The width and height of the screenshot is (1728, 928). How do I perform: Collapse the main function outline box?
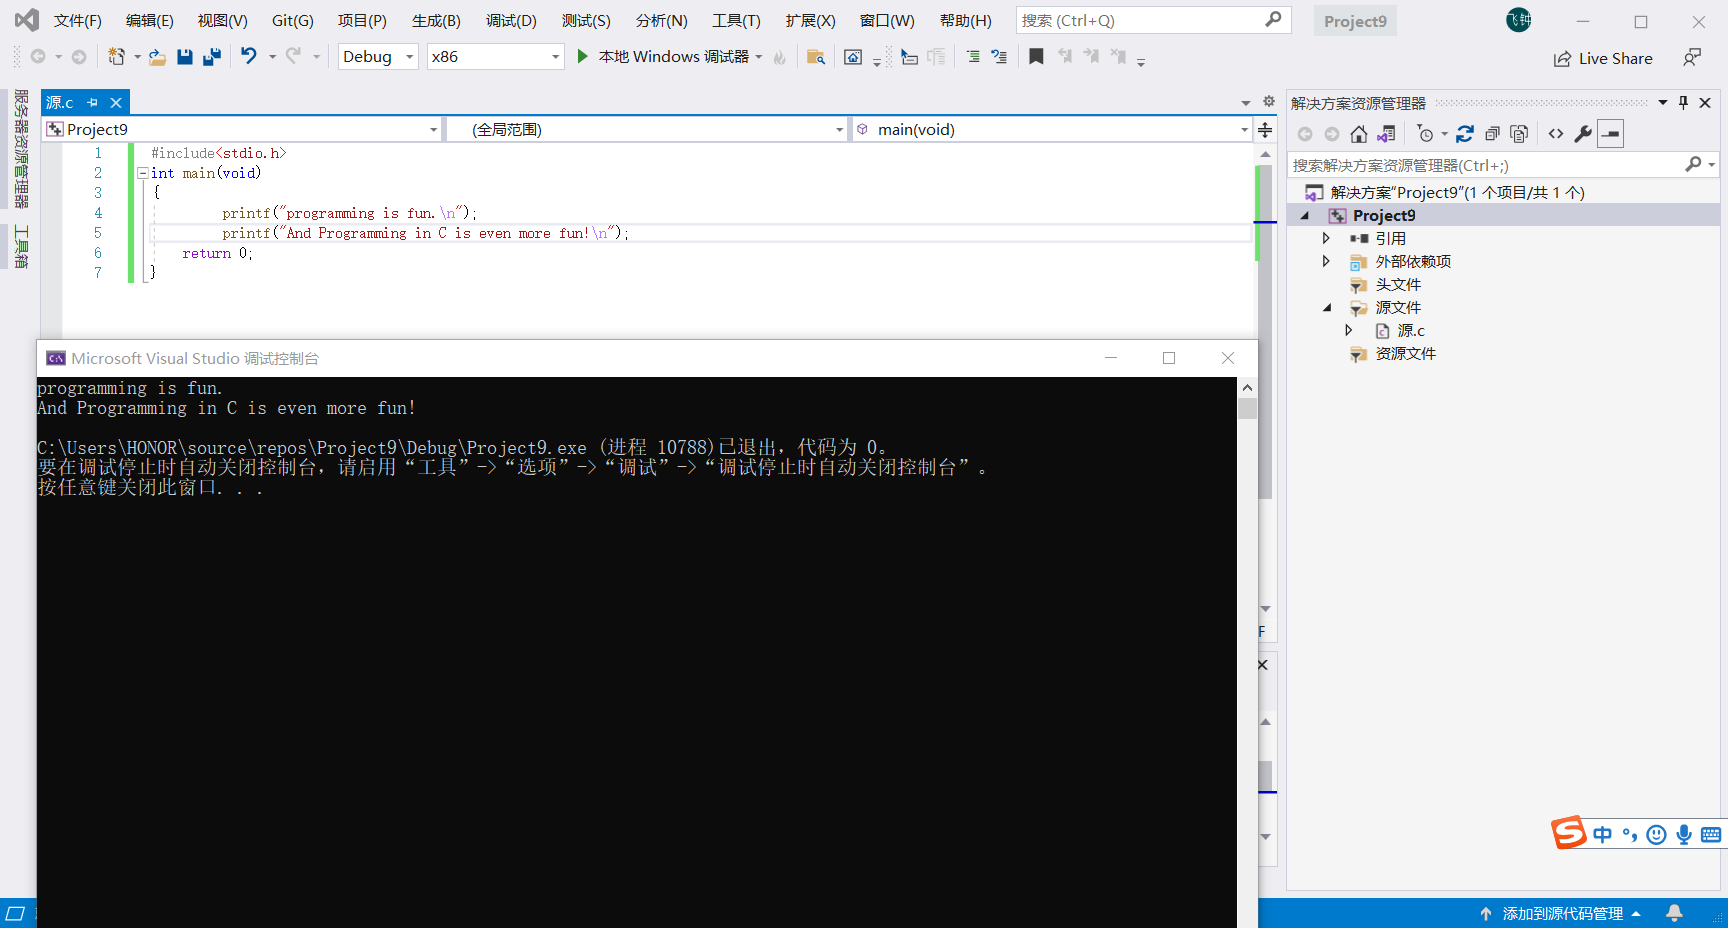point(142,173)
